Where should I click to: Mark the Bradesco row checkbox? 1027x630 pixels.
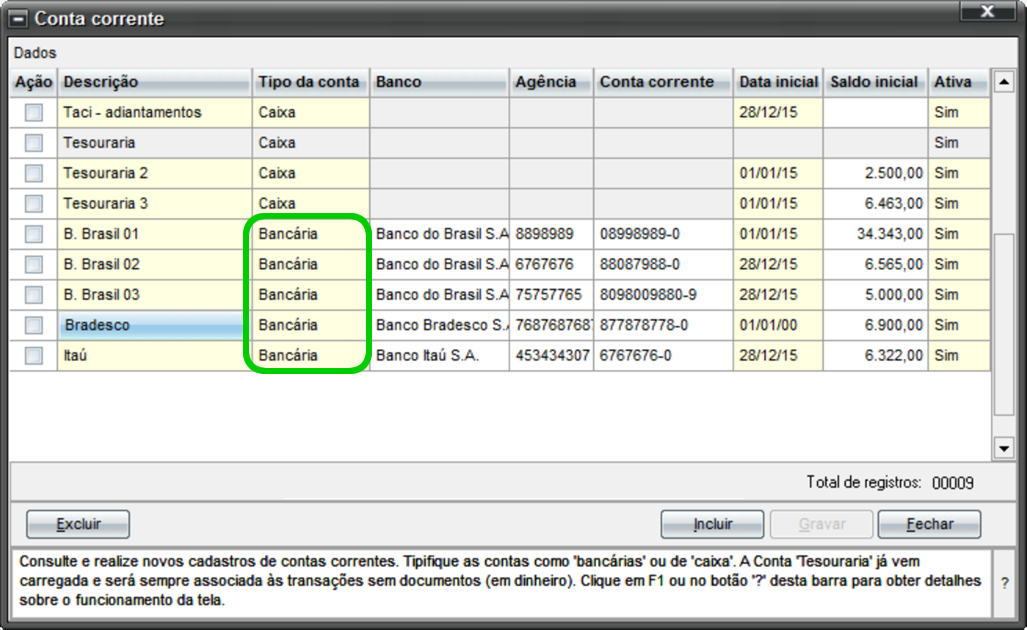[33, 325]
